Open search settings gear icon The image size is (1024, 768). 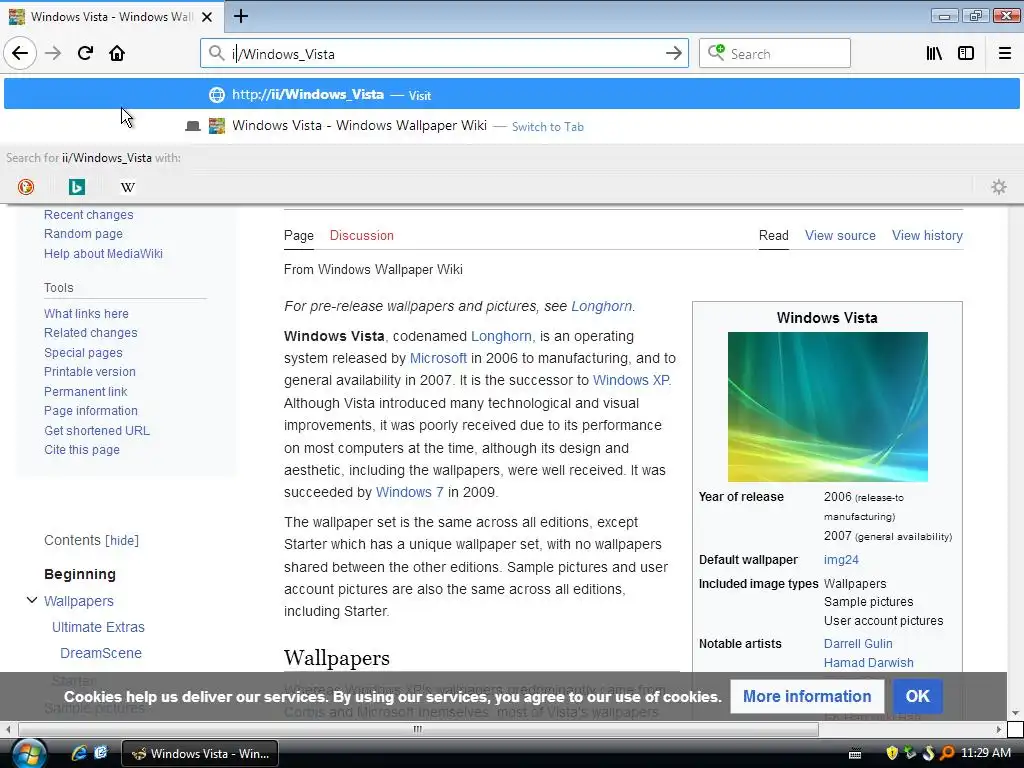pos(999,187)
